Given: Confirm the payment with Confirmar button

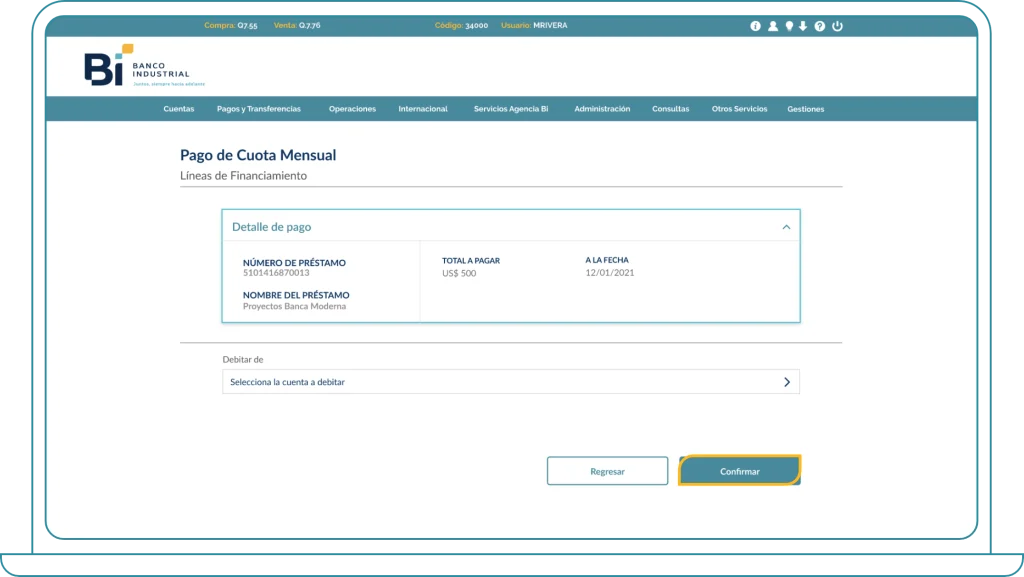Looking at the screenshot, I should pyautogui.click(x=740, y=471).
